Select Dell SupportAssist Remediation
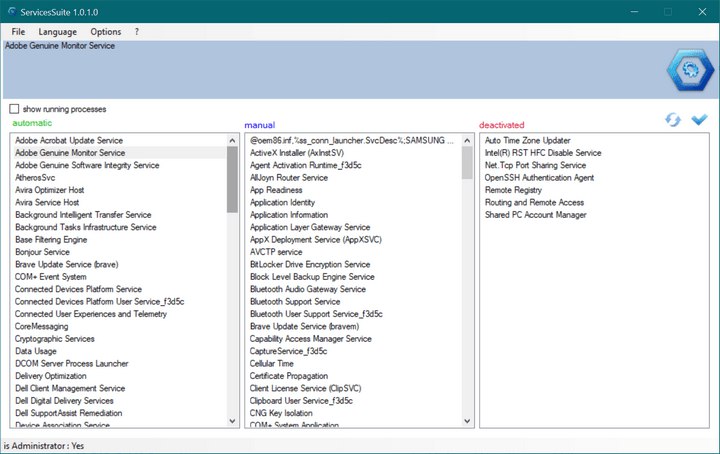 coord(68,413)
